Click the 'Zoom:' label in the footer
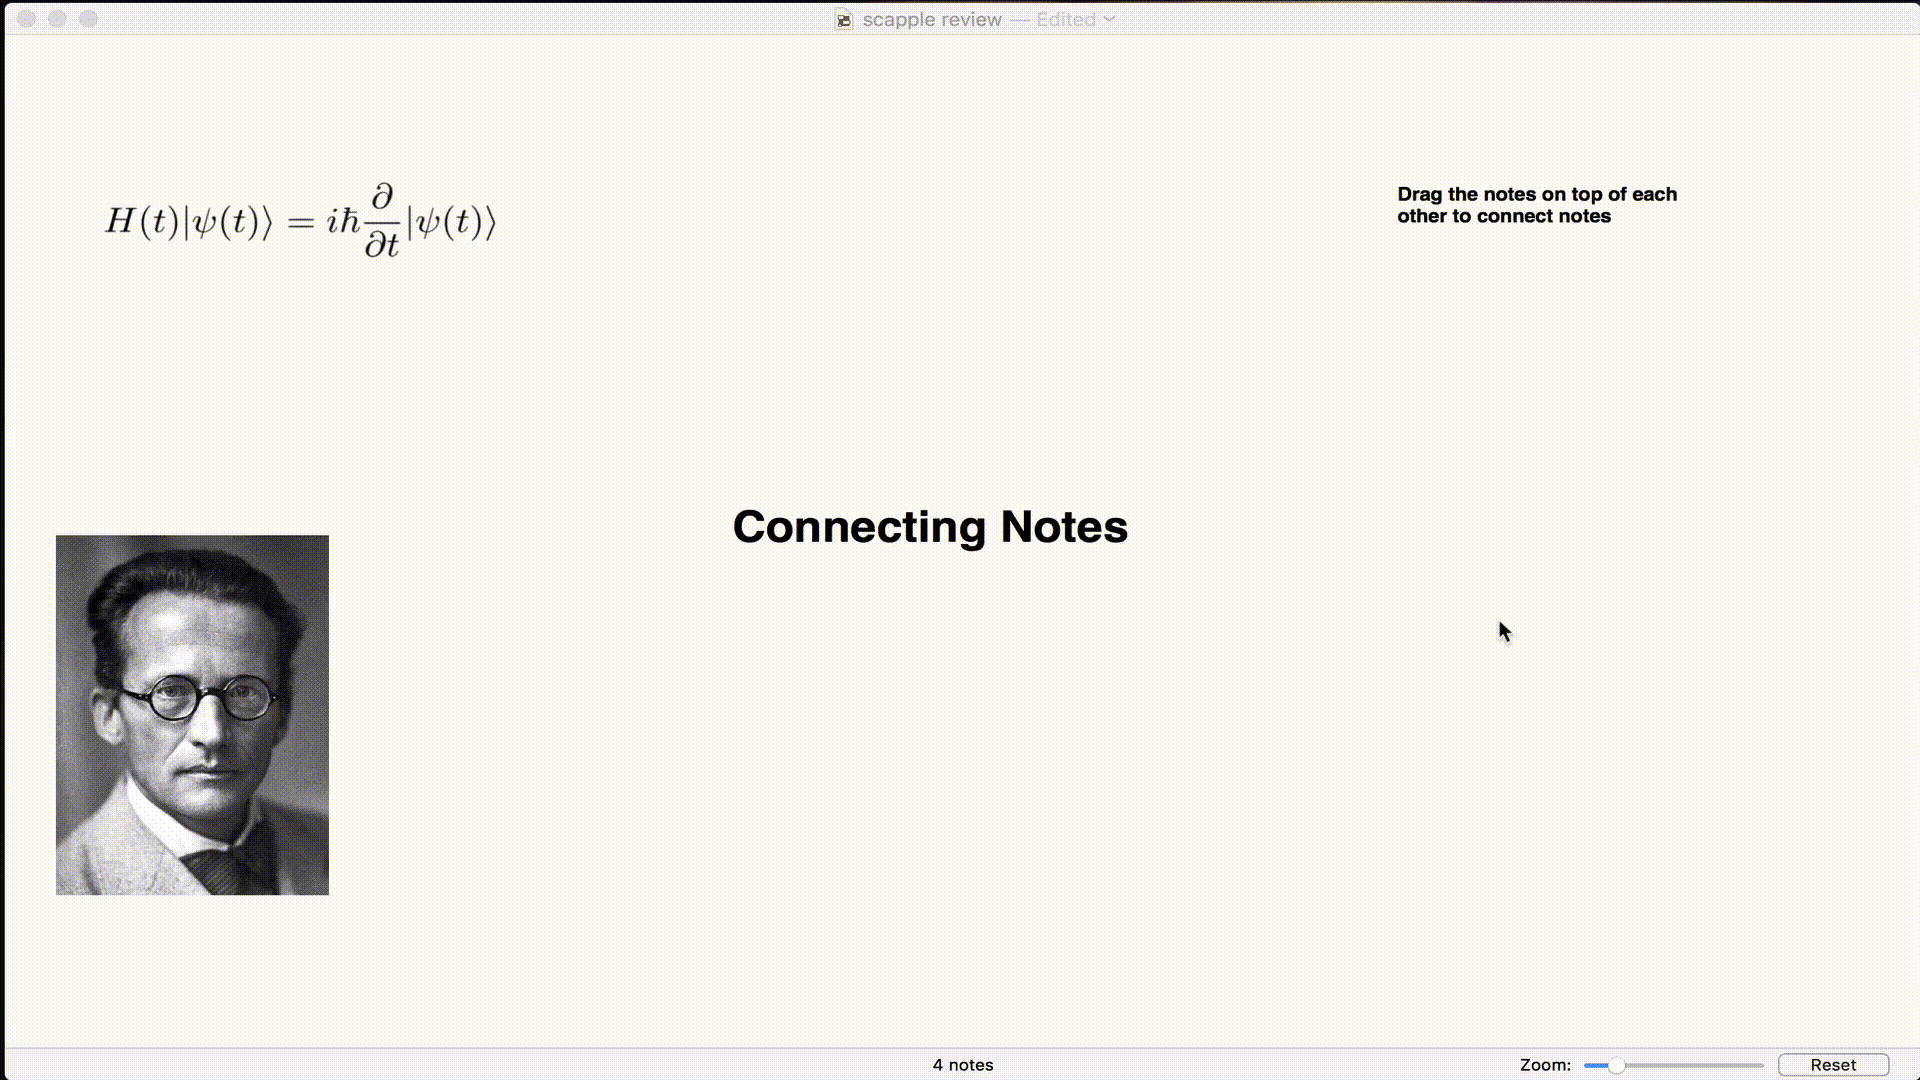Screen dimensions: 1920x1080 1545,1065
